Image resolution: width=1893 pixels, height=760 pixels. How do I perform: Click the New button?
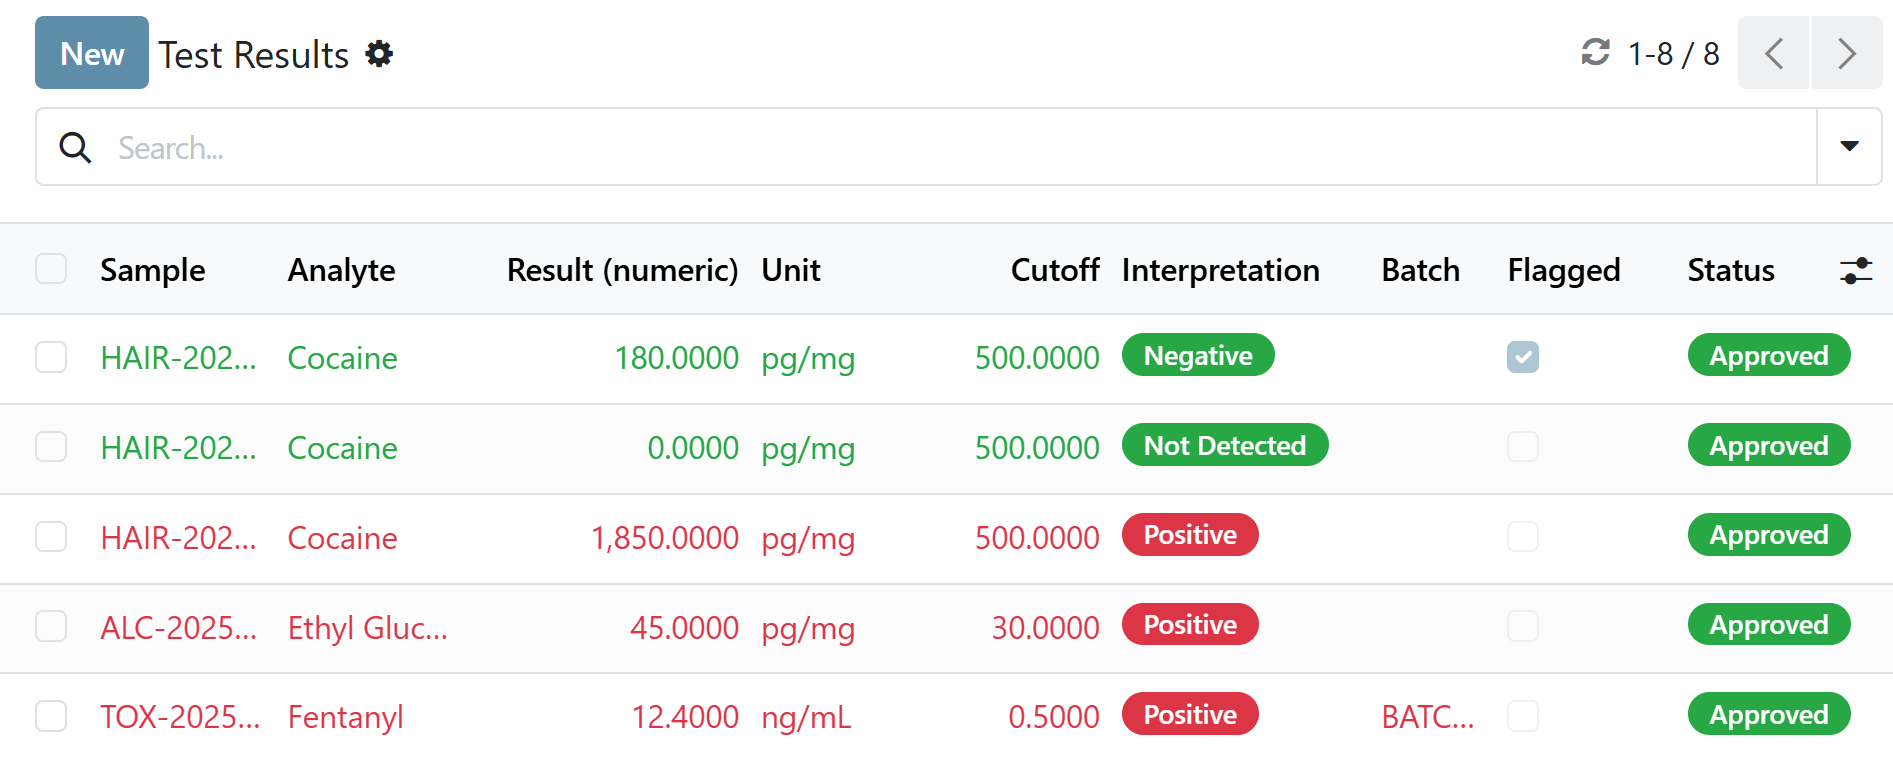click(x=92, y=53)
